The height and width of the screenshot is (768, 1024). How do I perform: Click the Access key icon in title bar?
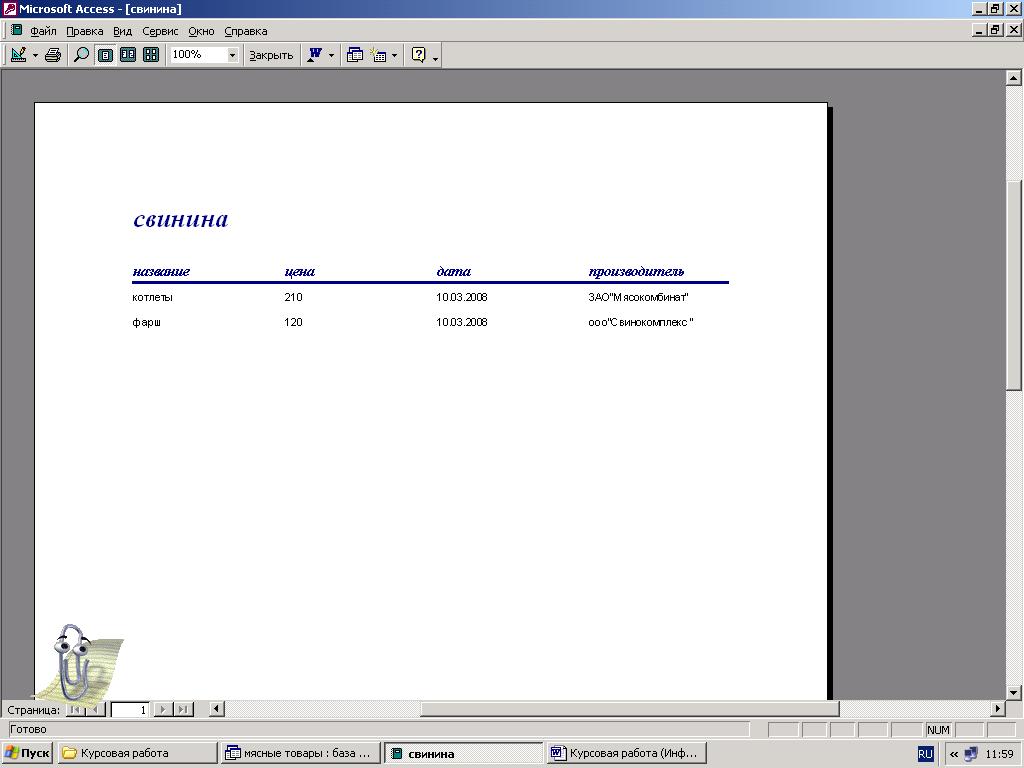pos(9,9)
